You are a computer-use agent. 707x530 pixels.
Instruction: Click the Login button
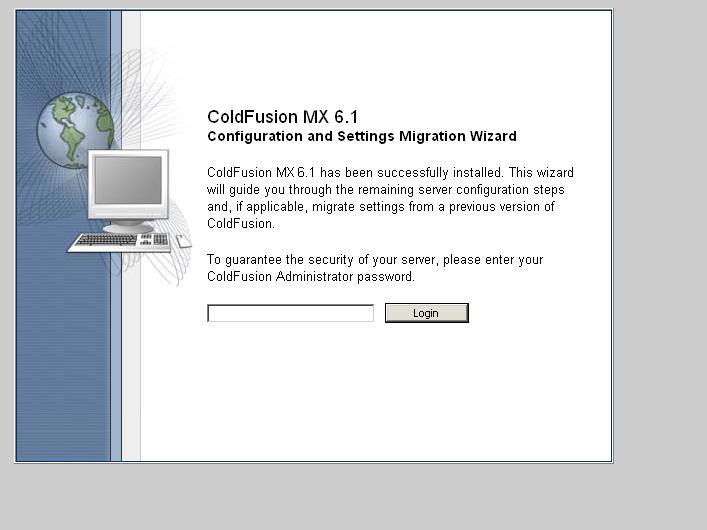[427, 313]
